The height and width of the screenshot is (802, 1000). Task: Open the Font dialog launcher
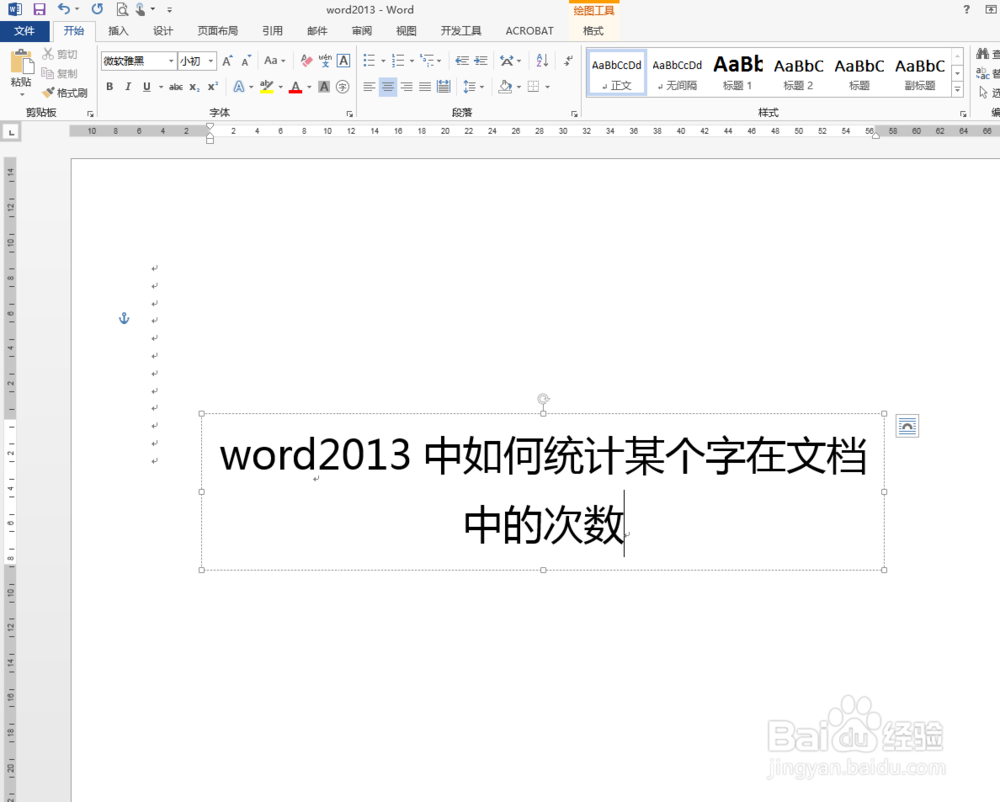pos(349,113)
